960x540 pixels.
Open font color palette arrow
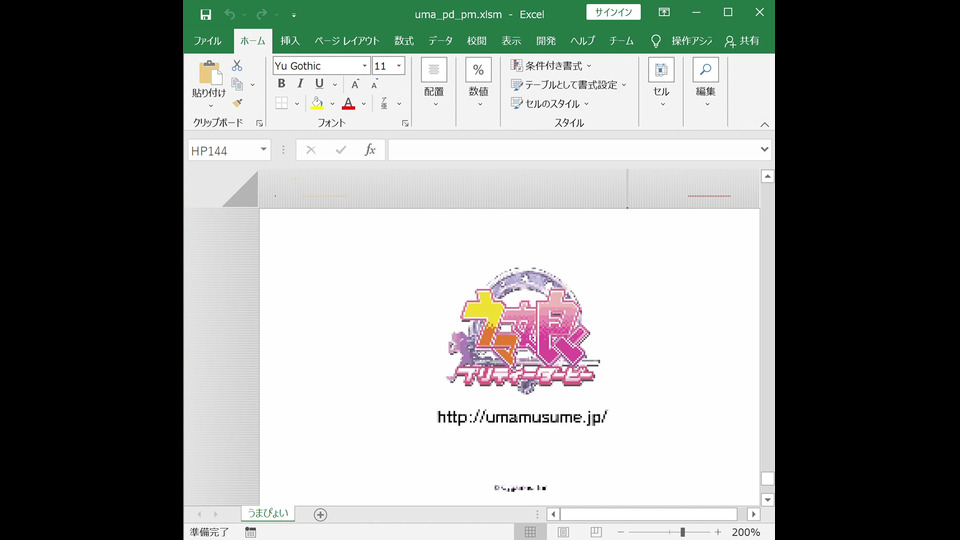(x=364, y=103)
